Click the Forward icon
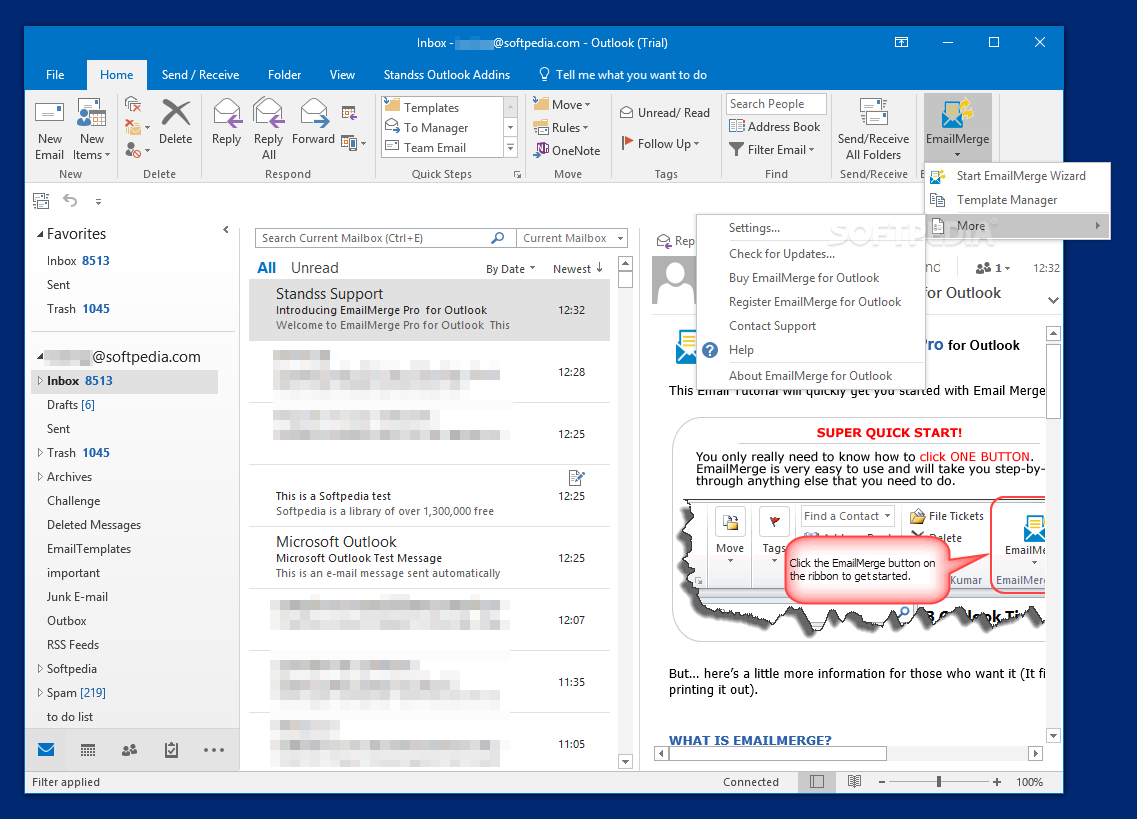Screen dimensions: 1137x819 [313, 113]
